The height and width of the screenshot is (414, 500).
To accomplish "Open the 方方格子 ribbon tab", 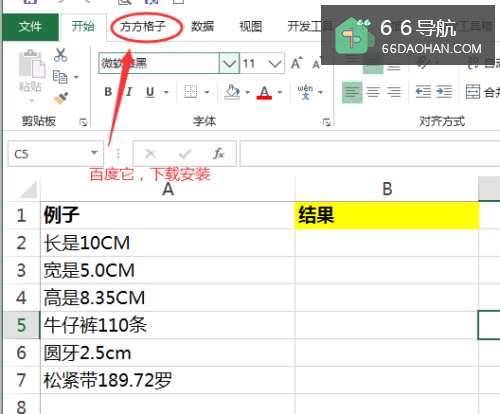I will [143, 26].
